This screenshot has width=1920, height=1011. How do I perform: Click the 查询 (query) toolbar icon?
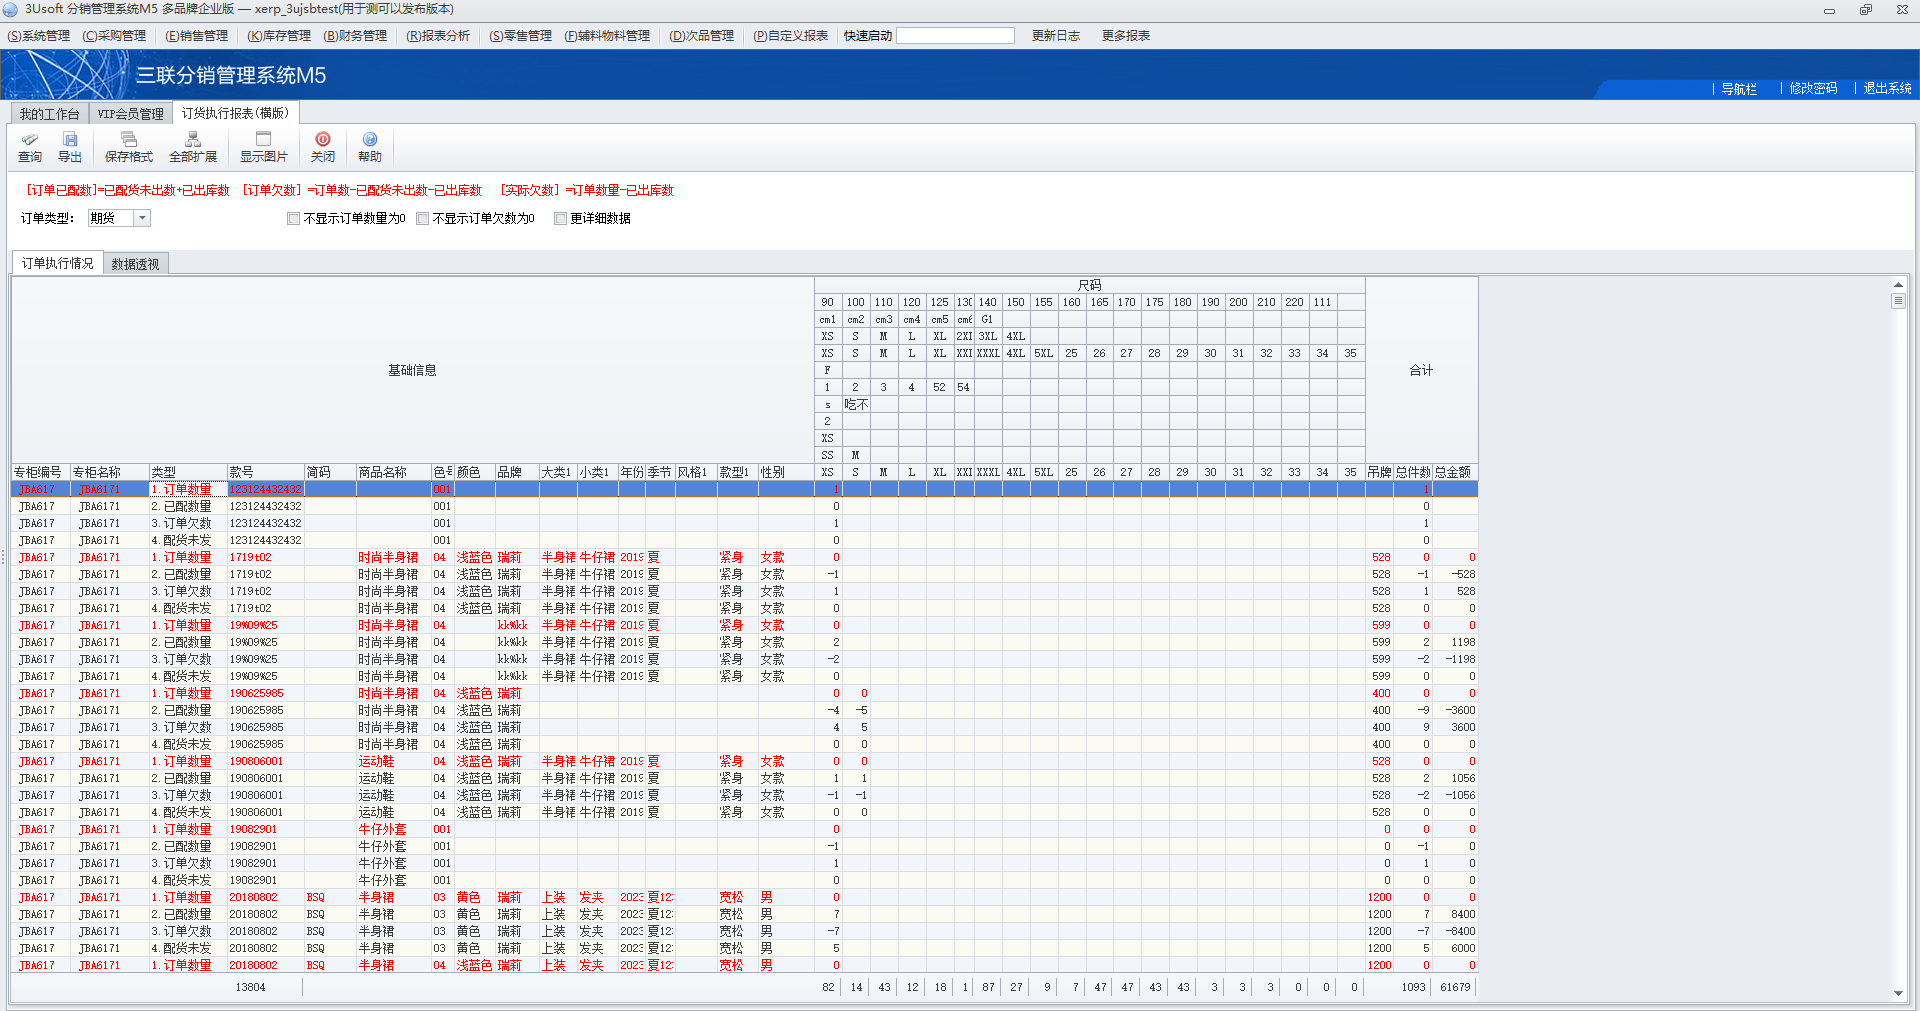point(30,146)
